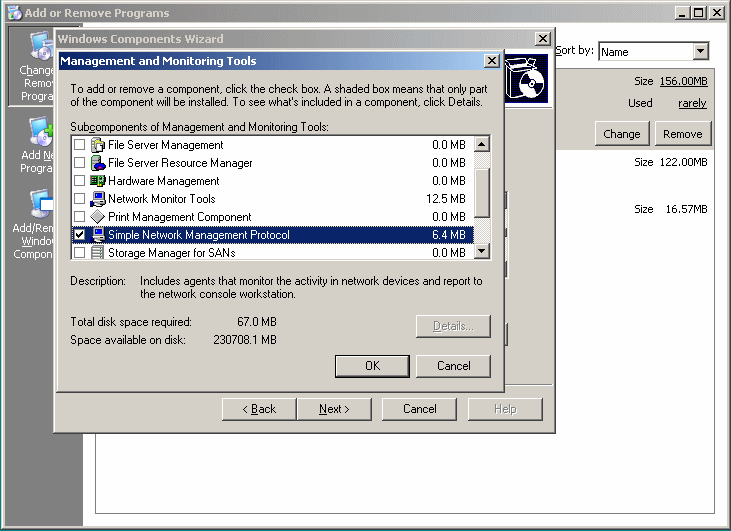Enable the Network Monitor Tools checkbox
This screenshot has width=731, height=531.
coord(80,199)
